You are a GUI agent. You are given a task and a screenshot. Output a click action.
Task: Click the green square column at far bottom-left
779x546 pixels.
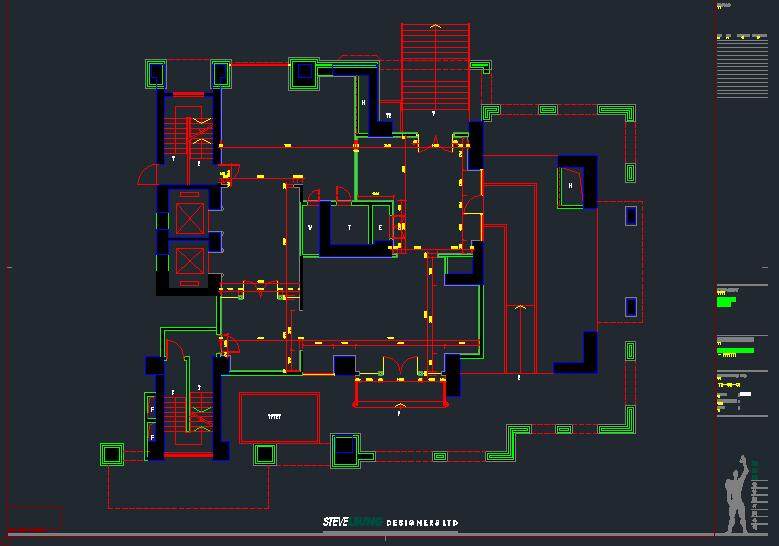[110, 455]
